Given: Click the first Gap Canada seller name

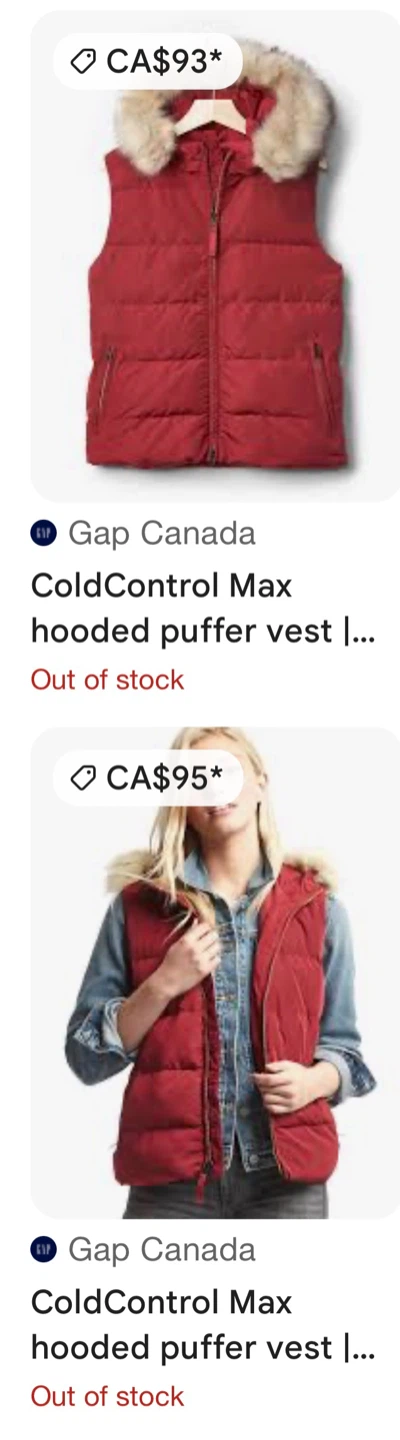Looking at the screenshot, I should 162,534.
